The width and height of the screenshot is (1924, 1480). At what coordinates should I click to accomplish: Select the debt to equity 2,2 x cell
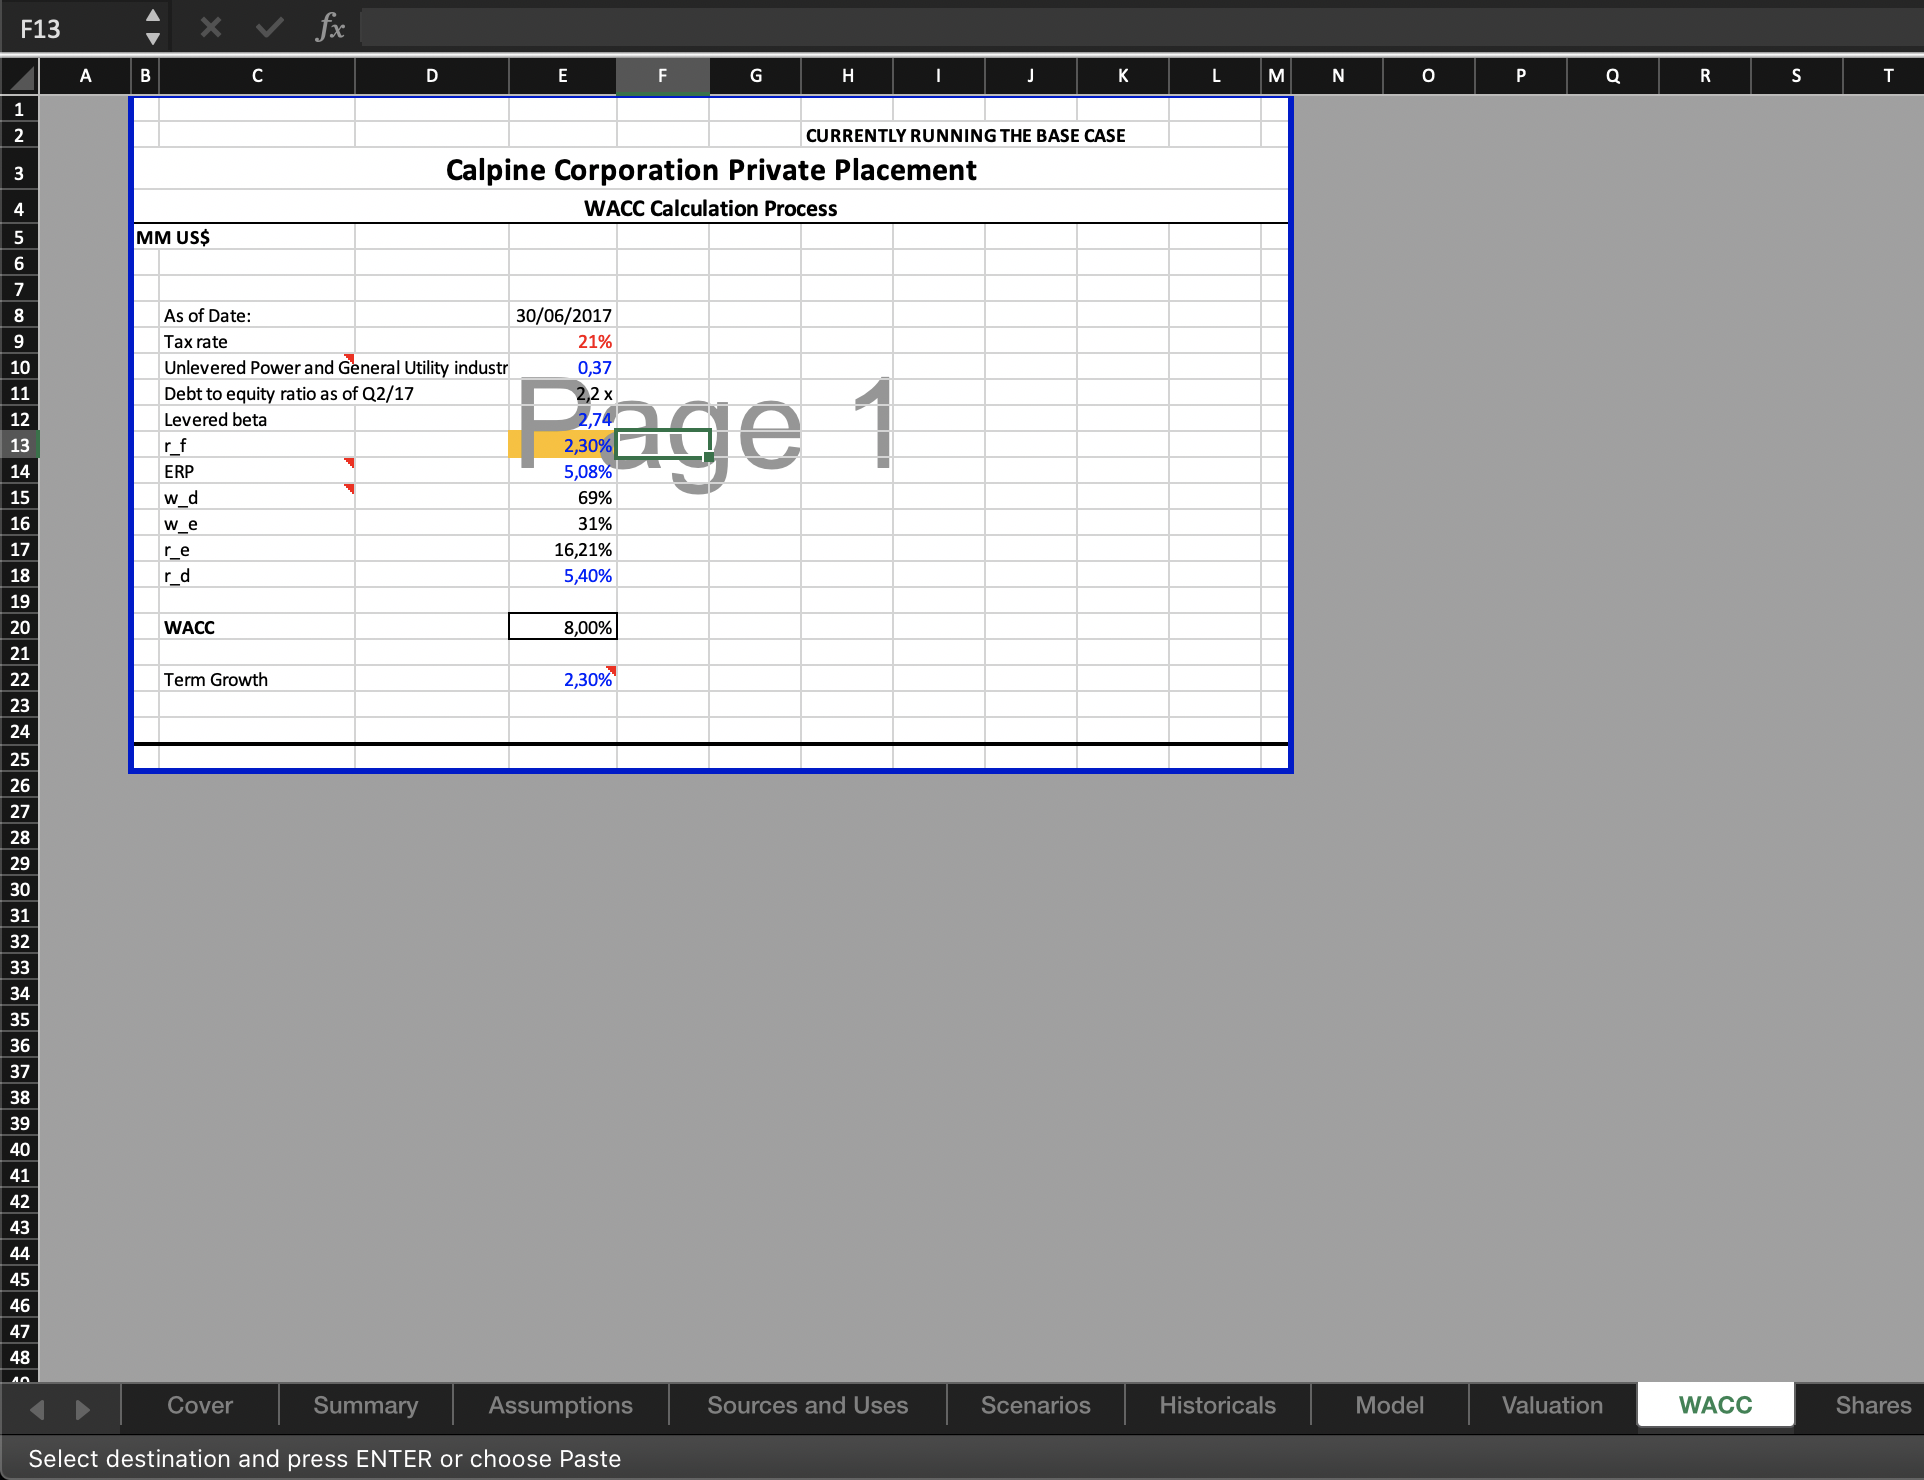pyautogui.click(x=563, y=393)
